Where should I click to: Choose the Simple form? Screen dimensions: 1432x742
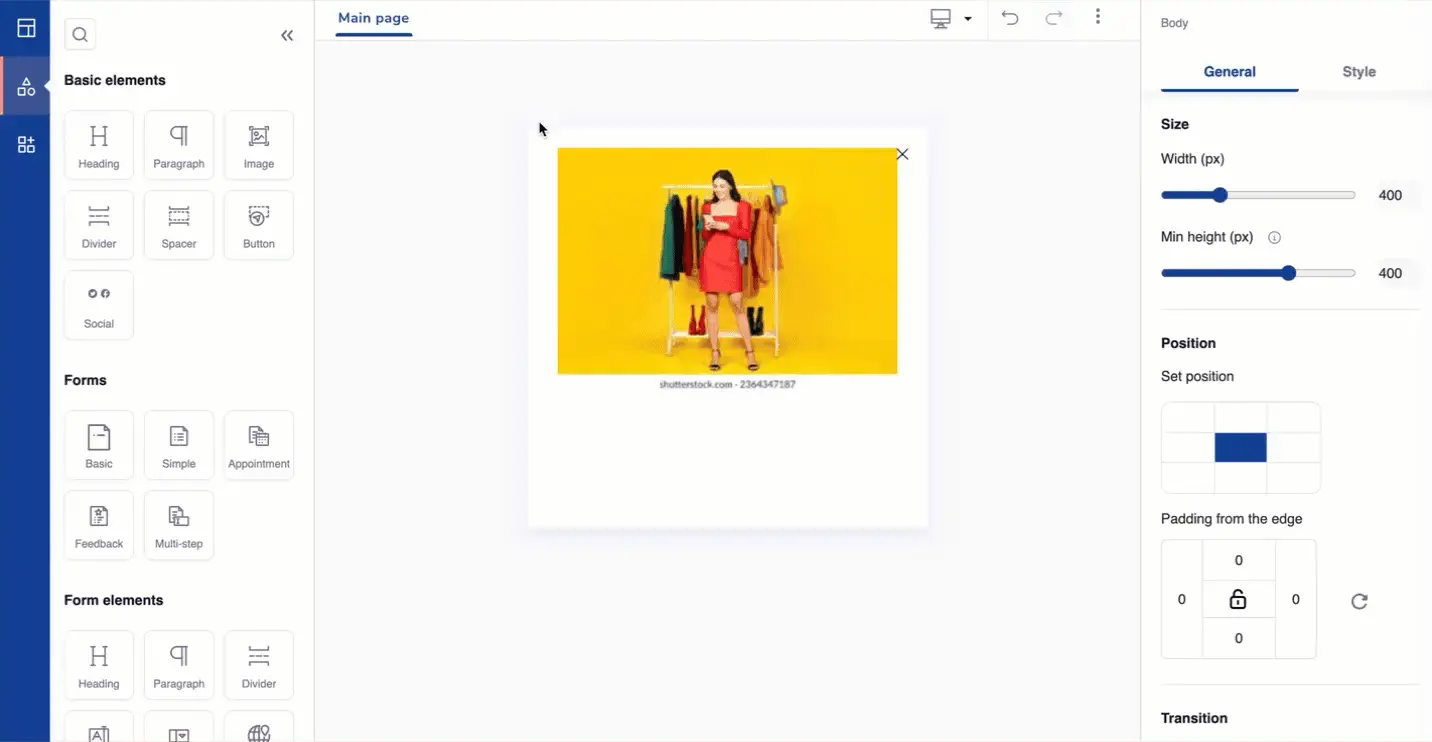coord(179,445)
